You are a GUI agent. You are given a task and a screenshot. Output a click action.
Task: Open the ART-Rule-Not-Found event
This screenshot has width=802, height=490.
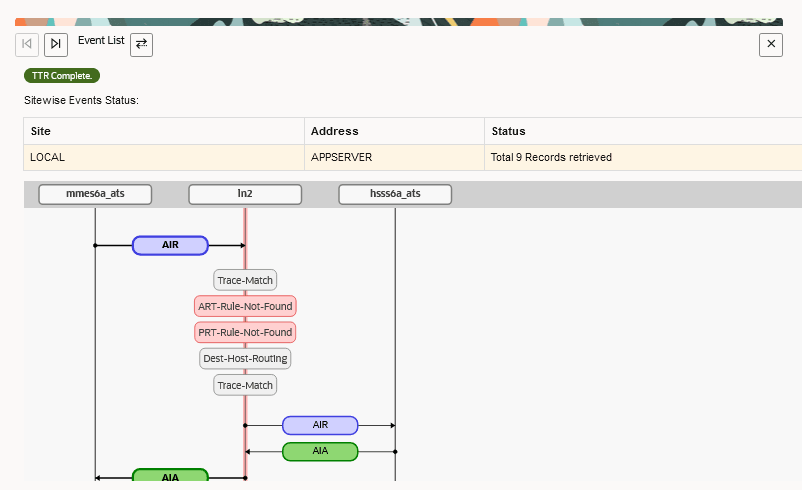point(245,306)
